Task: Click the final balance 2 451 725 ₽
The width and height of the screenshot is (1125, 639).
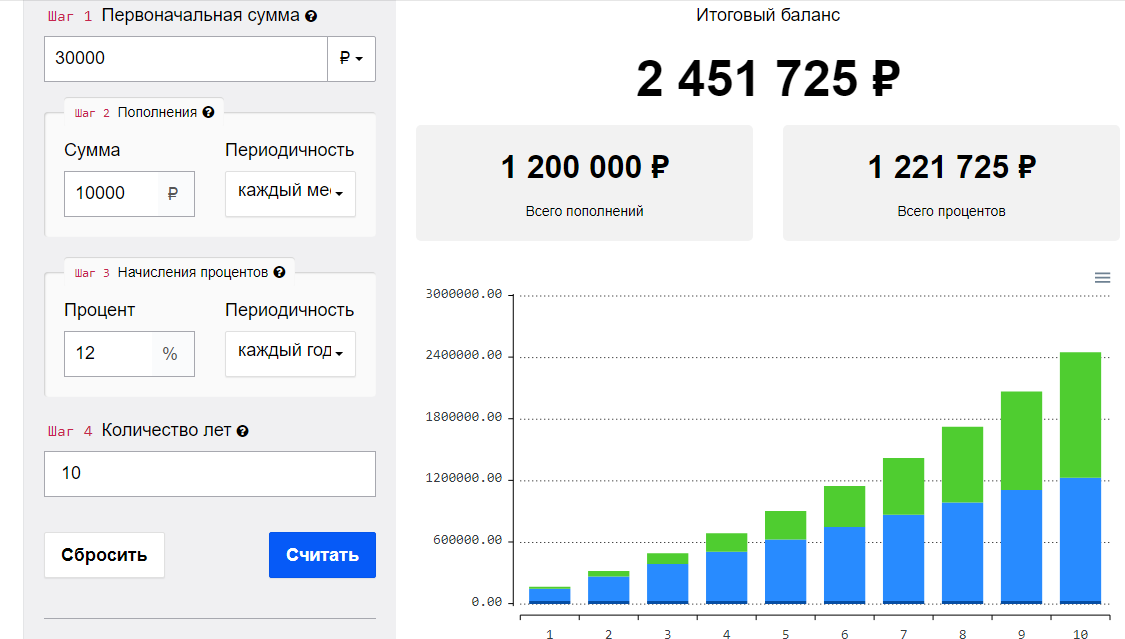Action: coord(768,78)
